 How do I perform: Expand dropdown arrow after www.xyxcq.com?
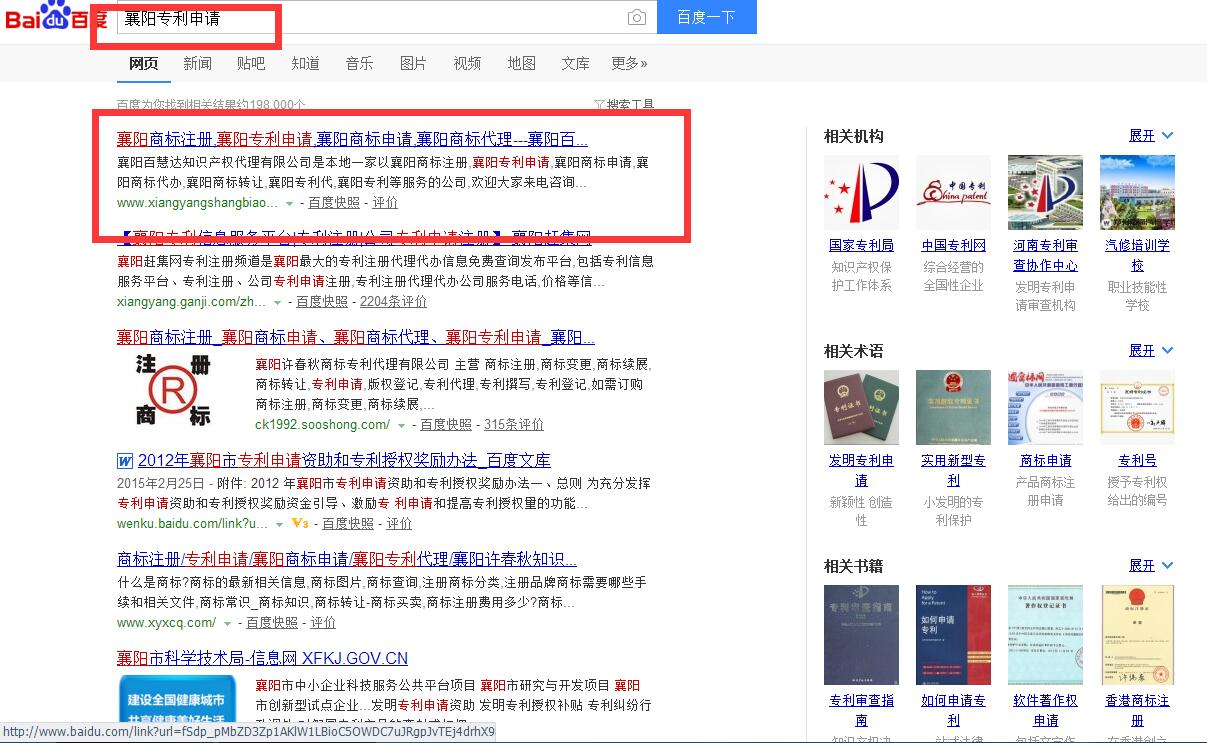pos(228,623)
